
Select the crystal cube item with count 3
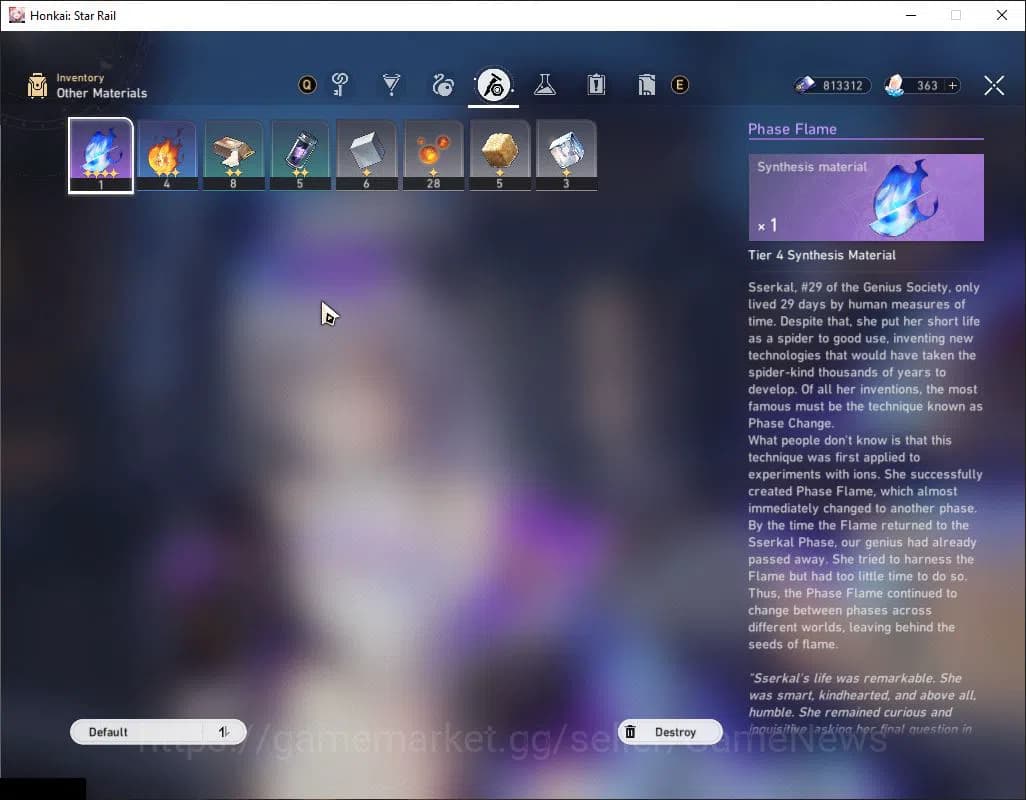[566, 154]
